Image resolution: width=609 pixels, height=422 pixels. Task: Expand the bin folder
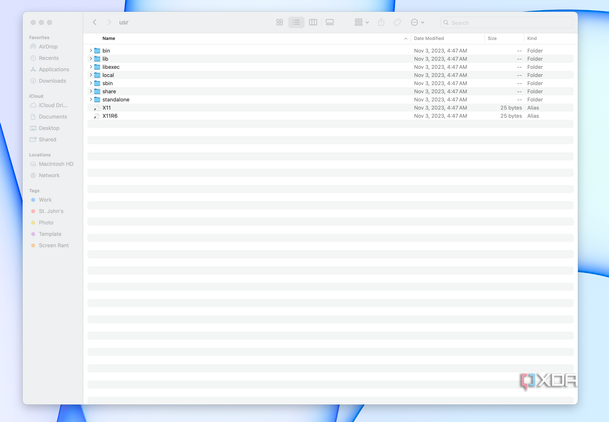(x=90, y=50)
